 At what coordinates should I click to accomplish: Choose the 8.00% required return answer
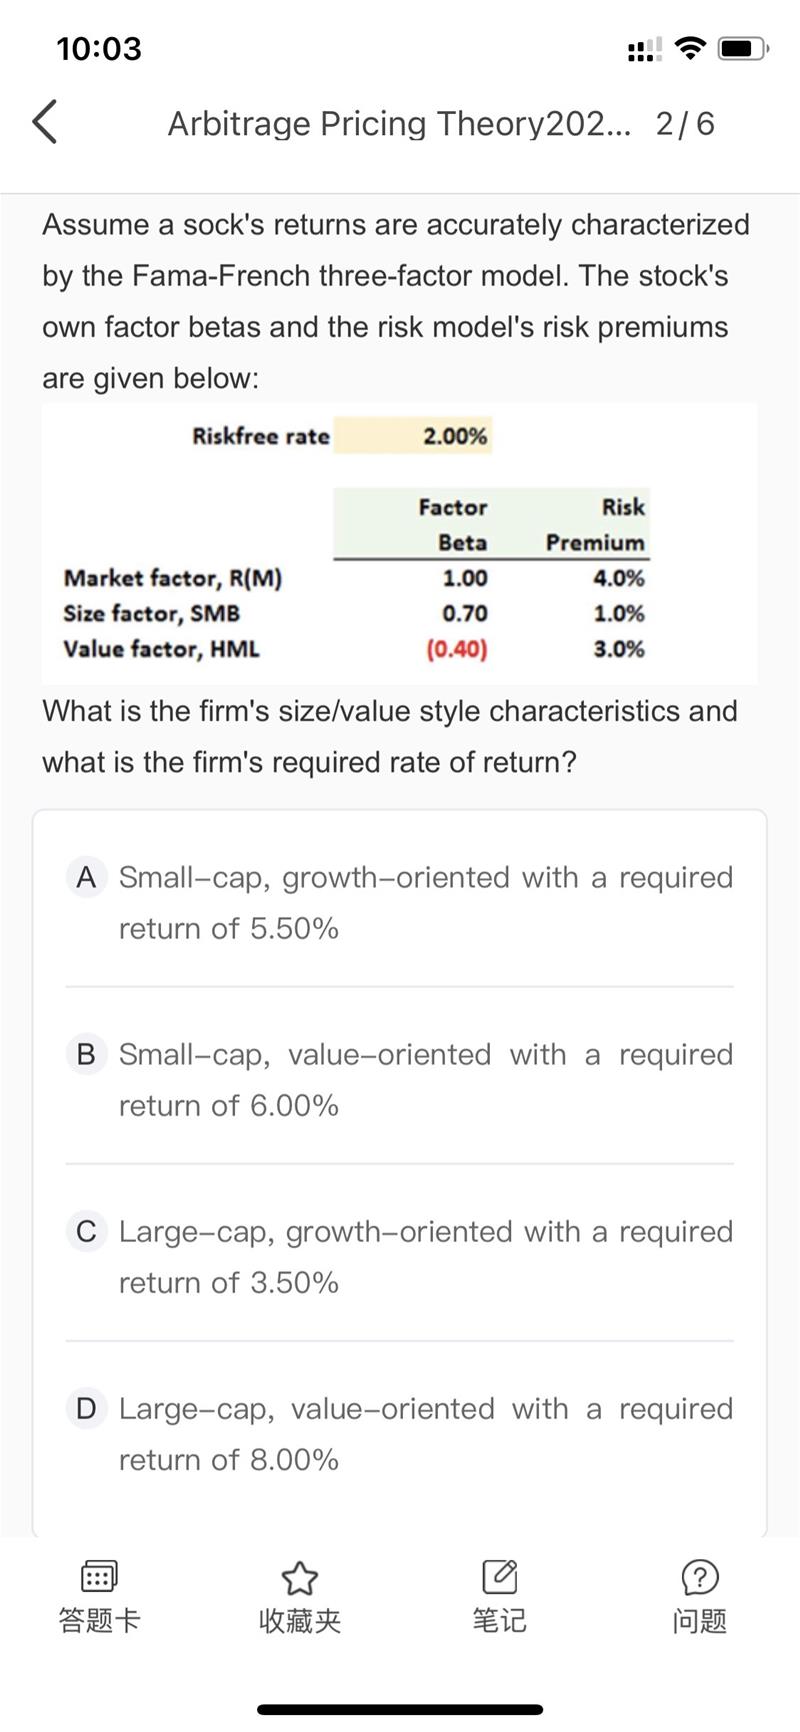pyautogui.click(x=425, y=1434)
